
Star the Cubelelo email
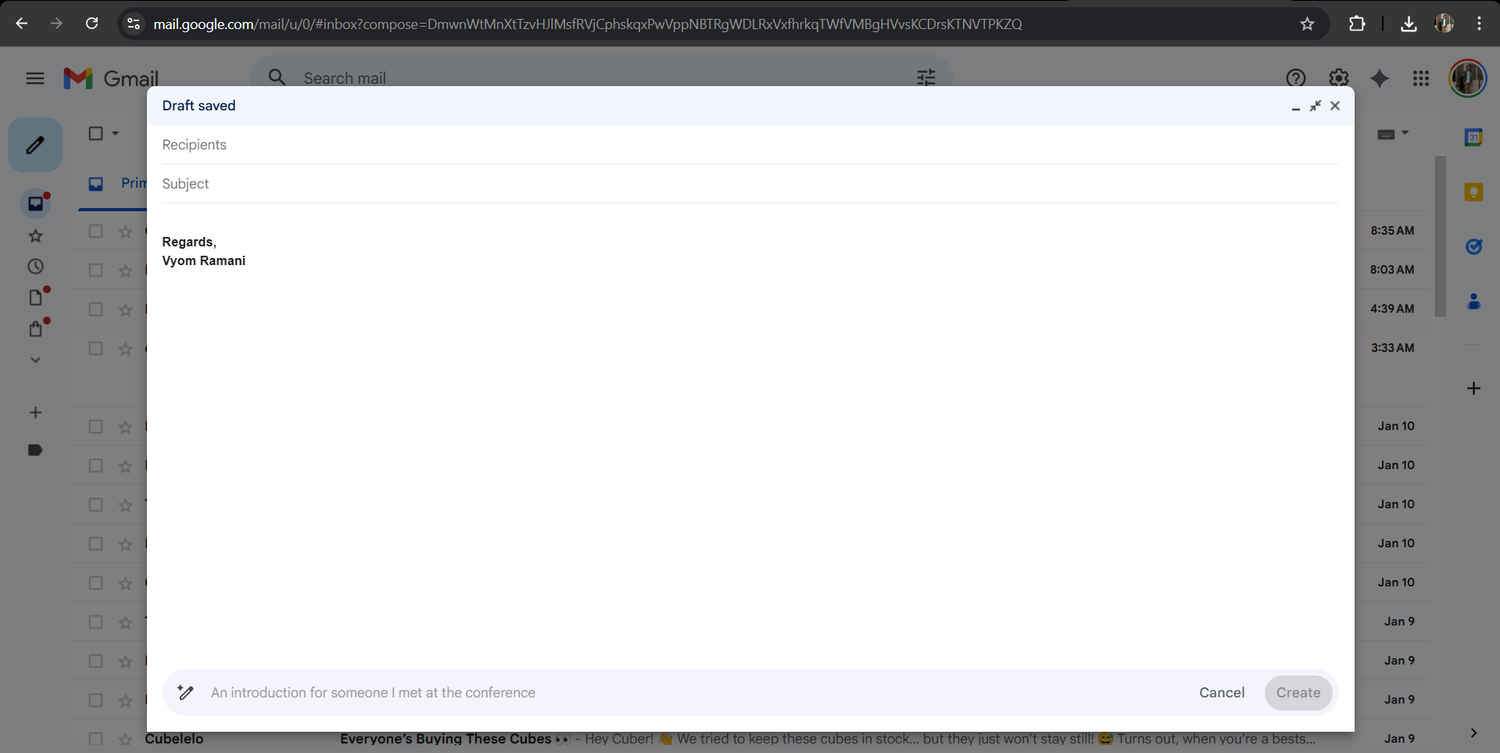point(125,739)
